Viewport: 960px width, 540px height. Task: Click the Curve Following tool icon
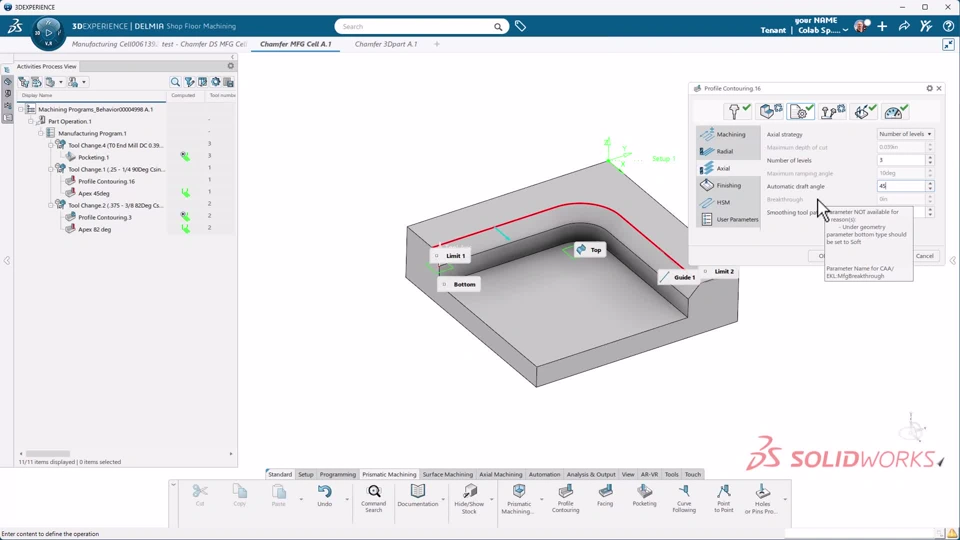pos(684,492)
